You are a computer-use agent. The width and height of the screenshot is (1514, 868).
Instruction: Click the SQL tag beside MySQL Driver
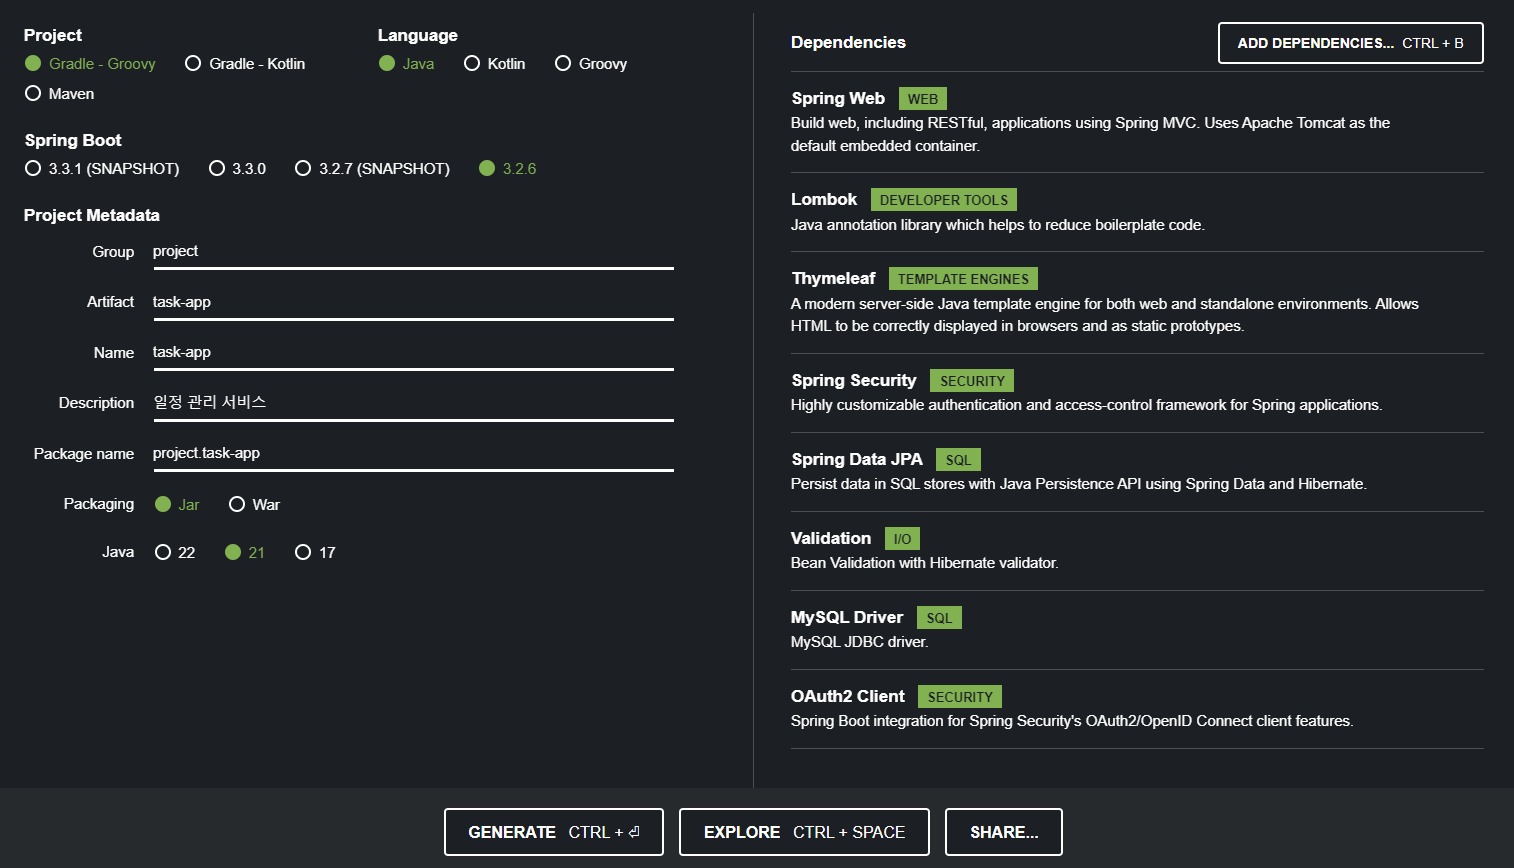pos(939,618)
